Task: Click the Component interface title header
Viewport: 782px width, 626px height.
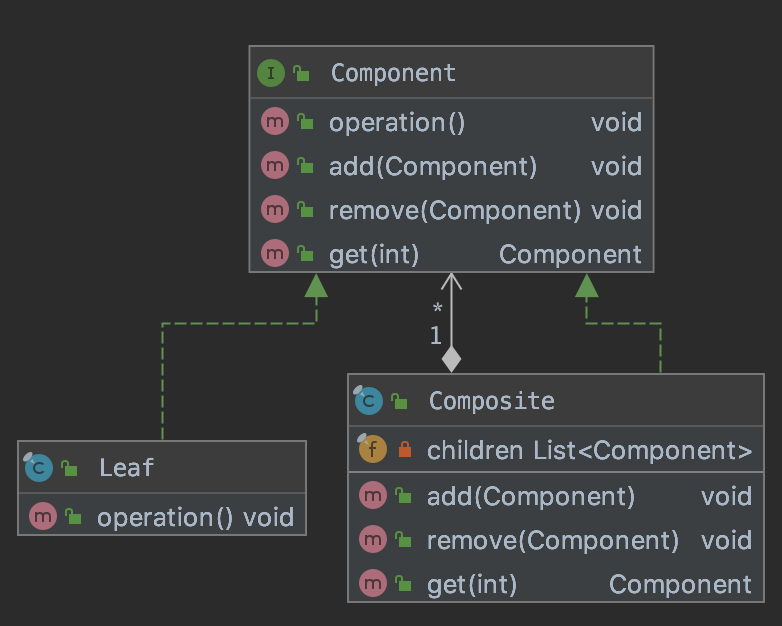Action: click(x=451, y=73)
